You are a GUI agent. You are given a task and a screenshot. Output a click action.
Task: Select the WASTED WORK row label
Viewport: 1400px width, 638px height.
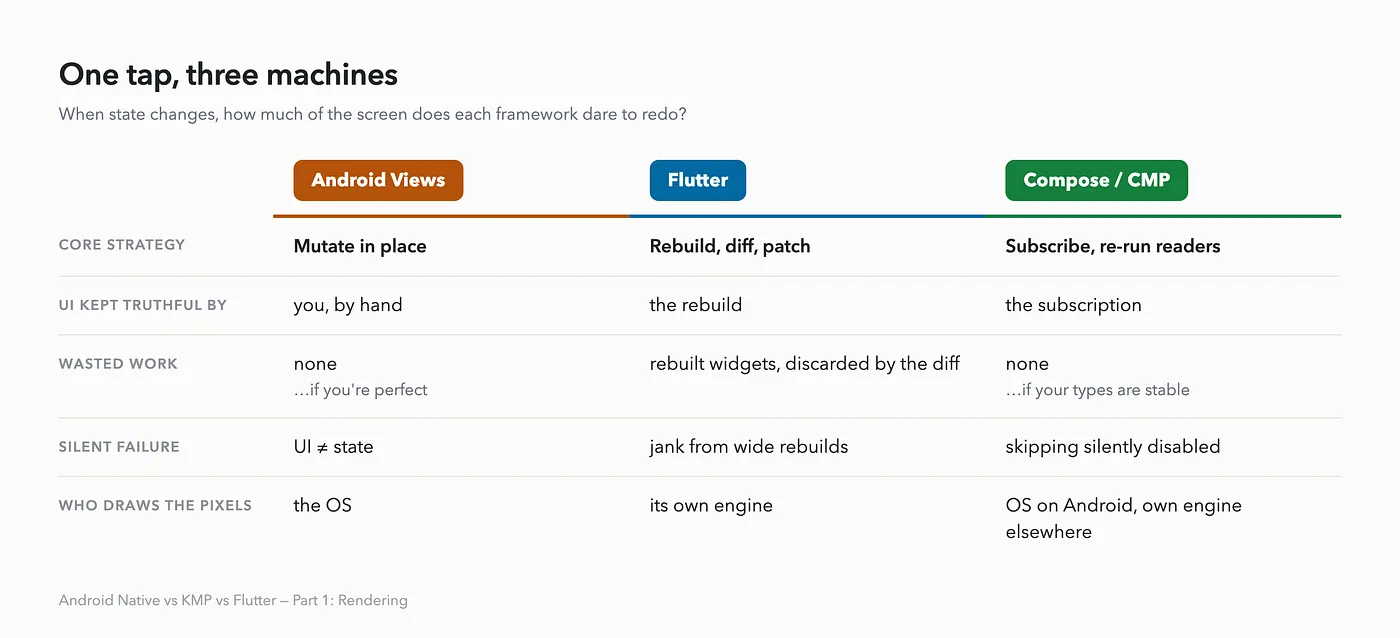click(x=118, y=364)
